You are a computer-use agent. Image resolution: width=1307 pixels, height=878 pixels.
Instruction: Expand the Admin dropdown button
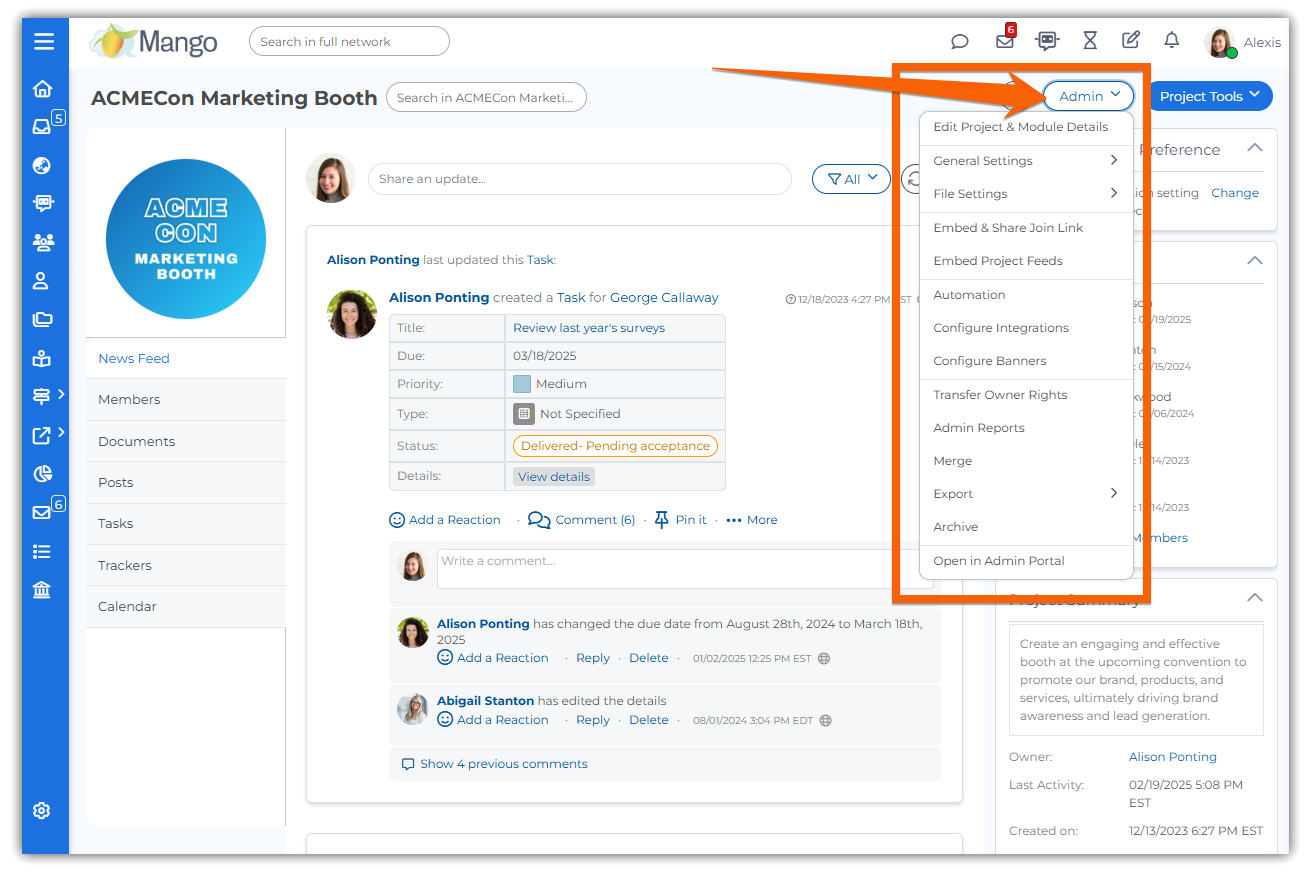(1089, 96)
